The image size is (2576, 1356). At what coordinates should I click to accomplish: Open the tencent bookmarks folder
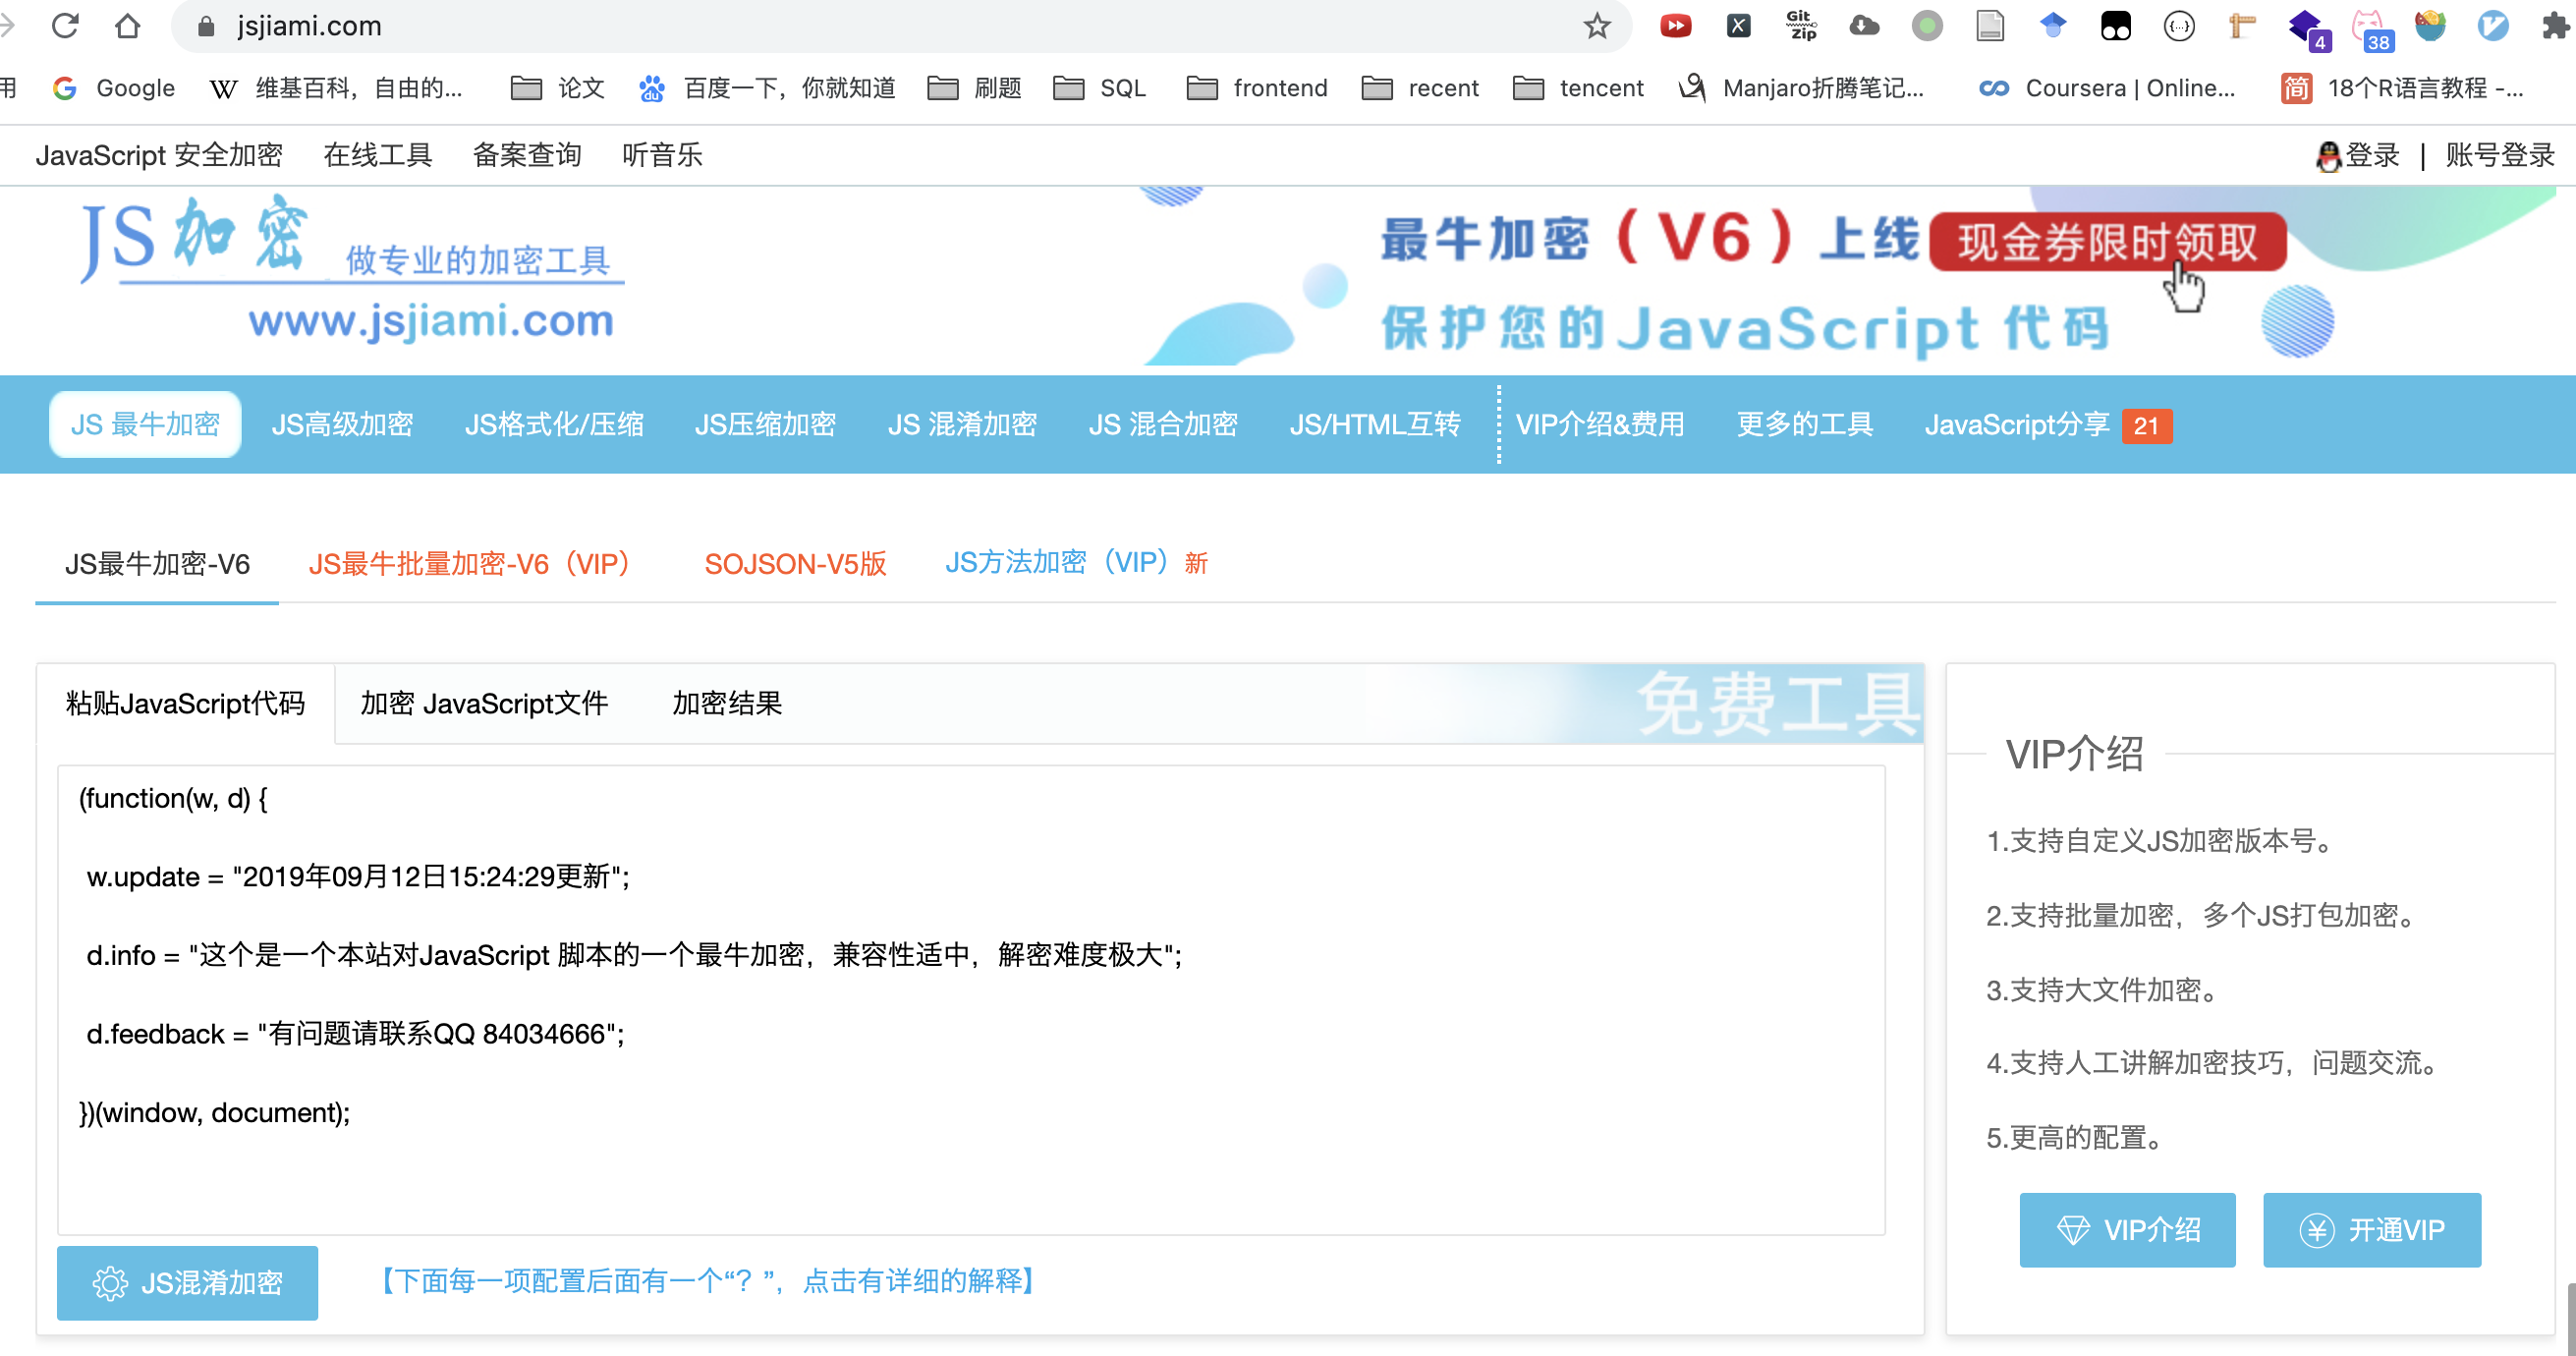[1578, 88]
